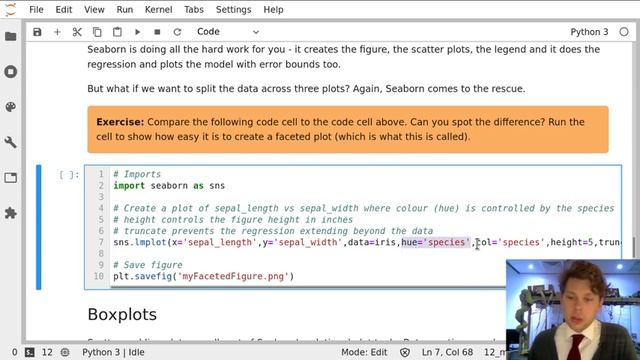Click the presenter webcam video overlay

pos(573,309)
